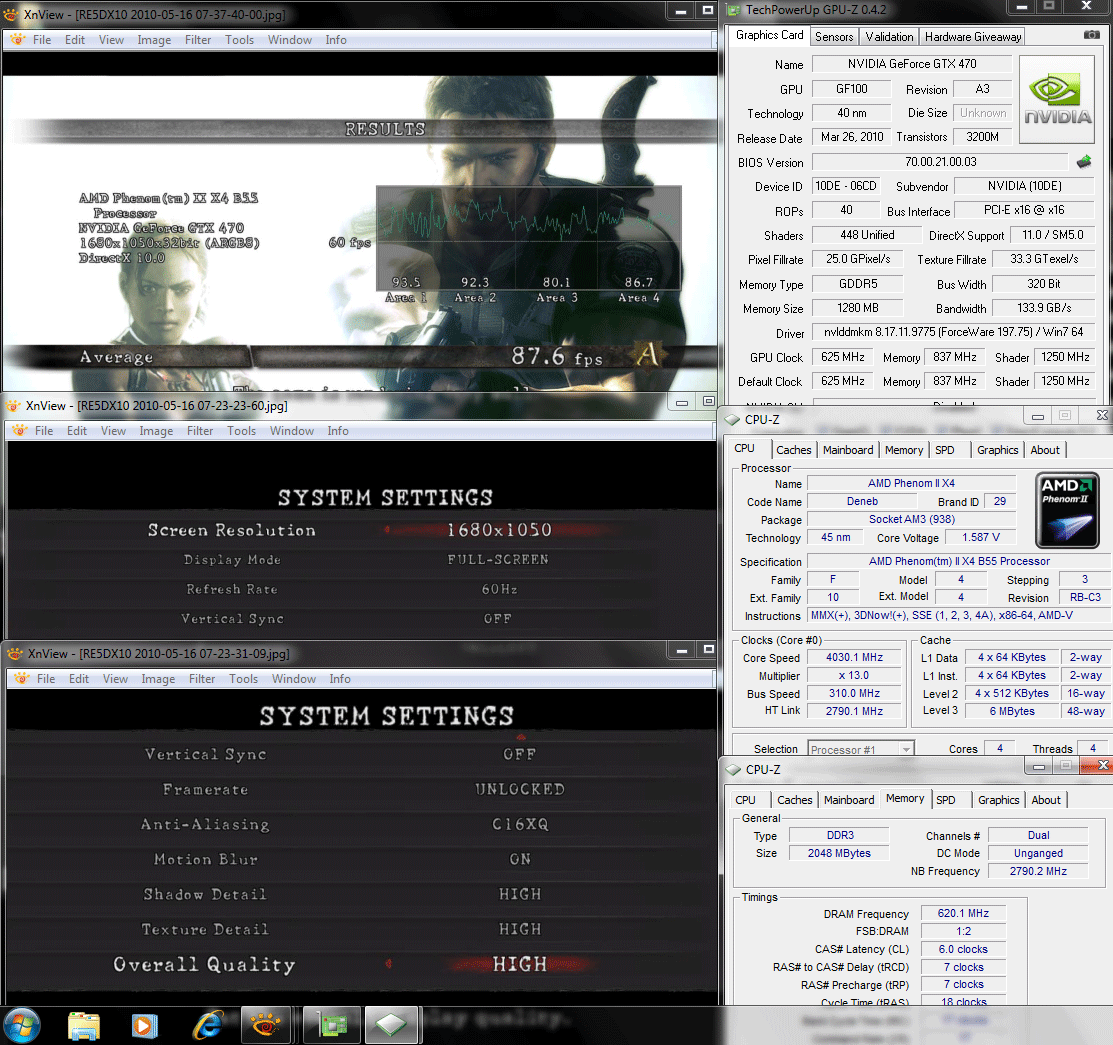The image size is (1113, 1045).
Task: Open Edit menu in 07-23-31-09 XnView window
Action: [x=79, y=679]
